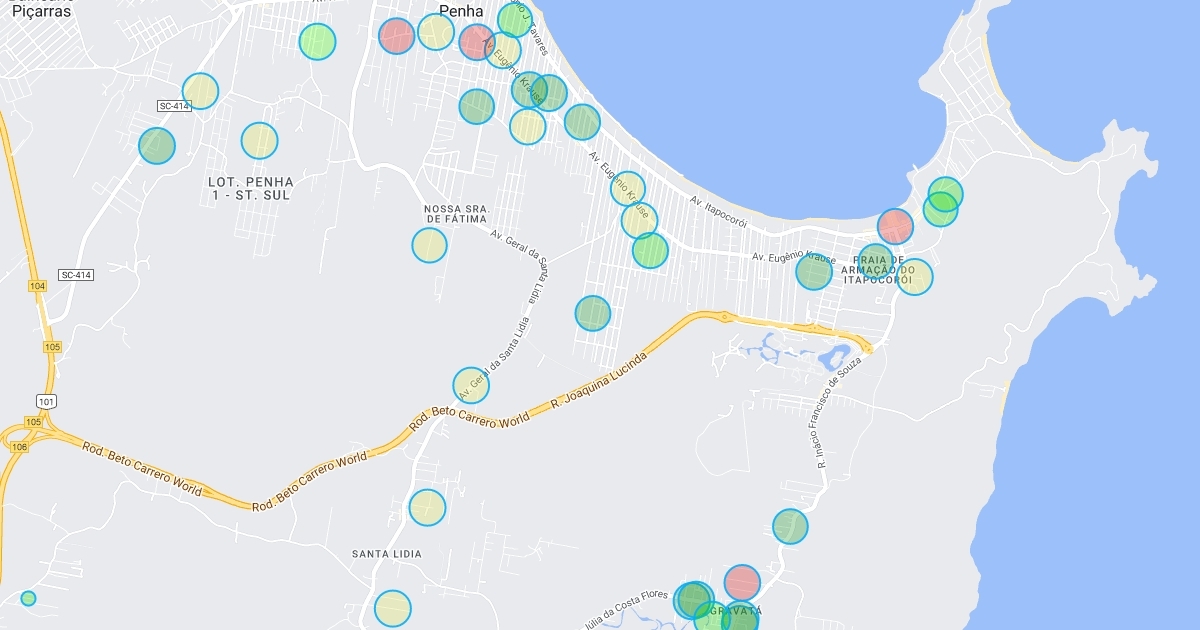This screenshot has height=630, width=1200.
Task: Click the Penha city label
Action: 461,12
